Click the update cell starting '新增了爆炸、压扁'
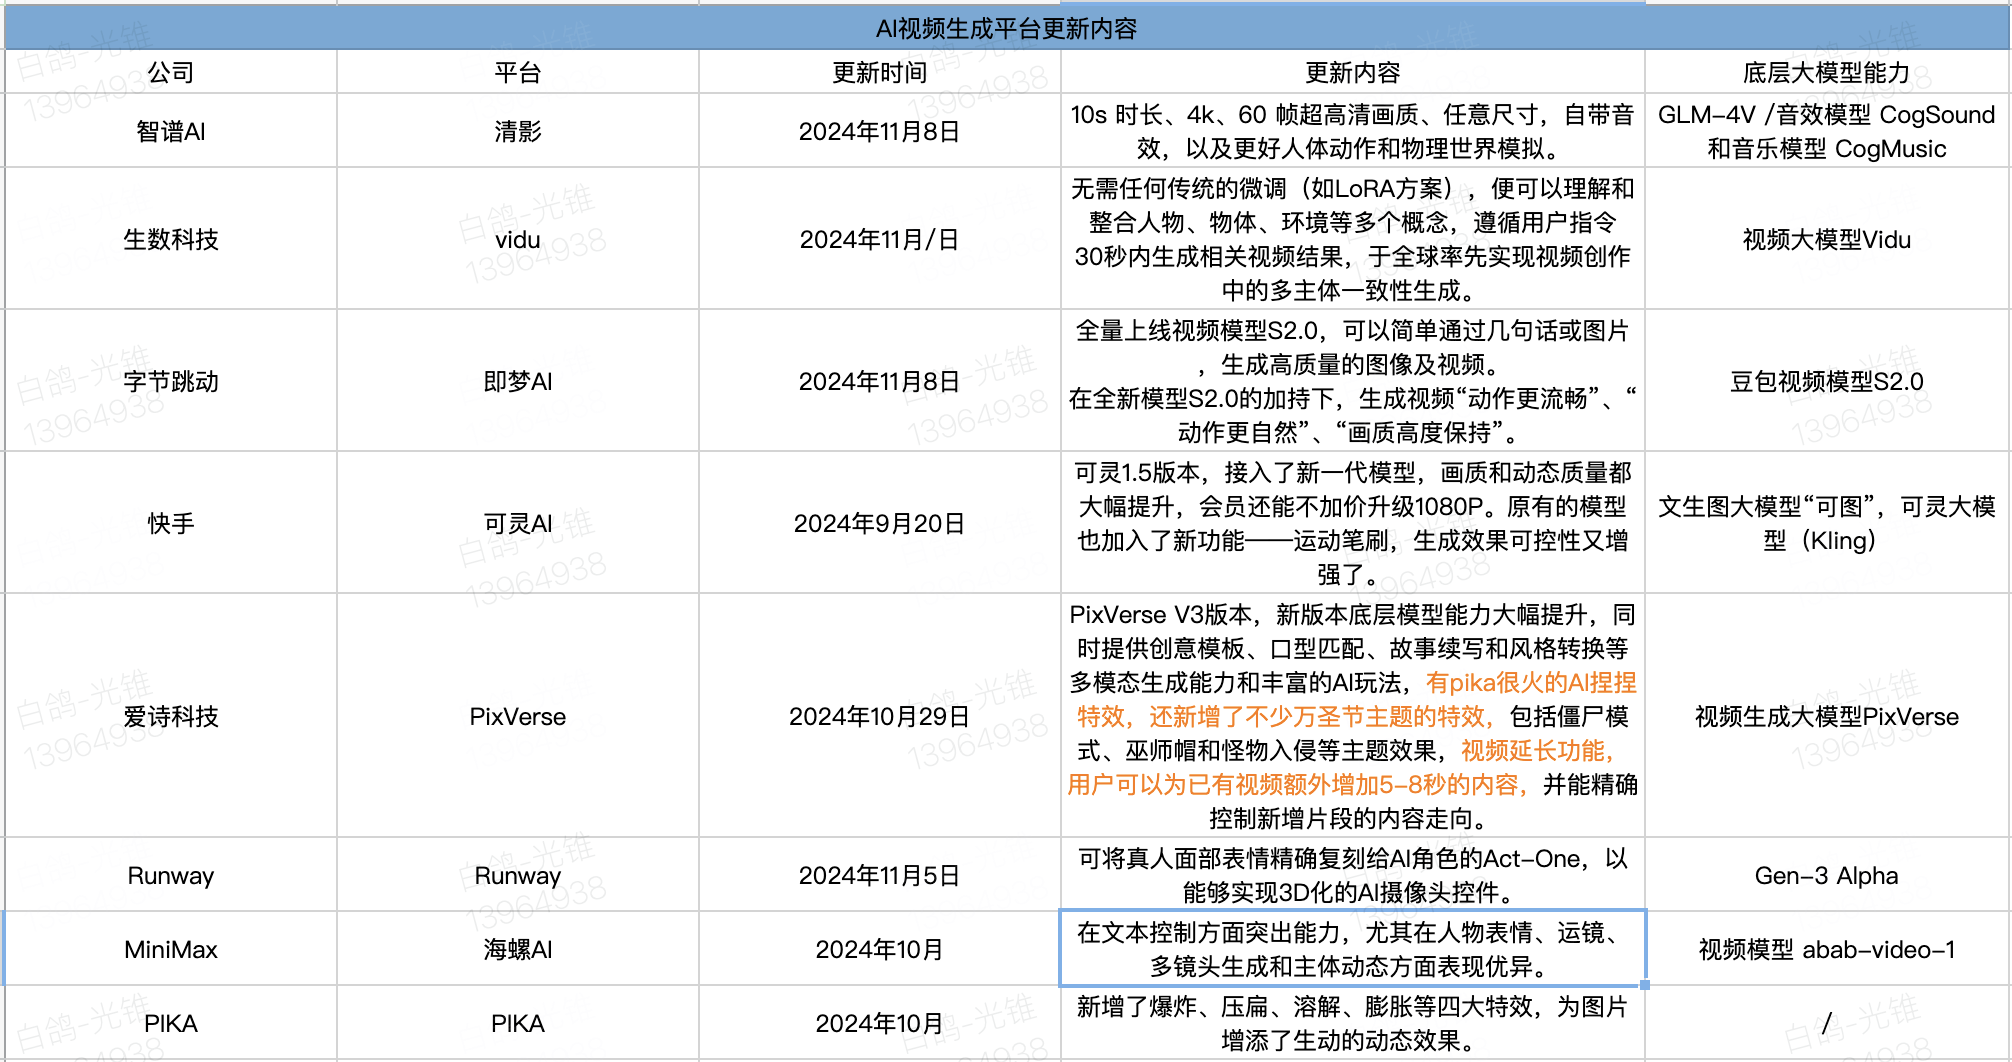Screen dimensions: 2012x1062 click(1353, 1023)
